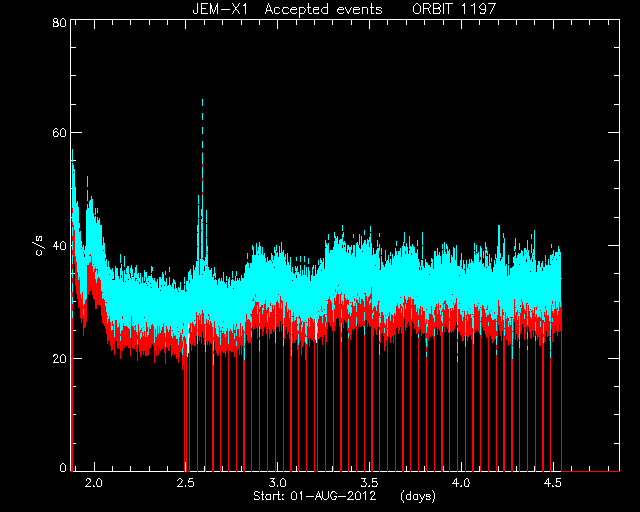640x512 pixels.
Task: Click the x-axis tick label 3.5
Action: tap(369, 483)
